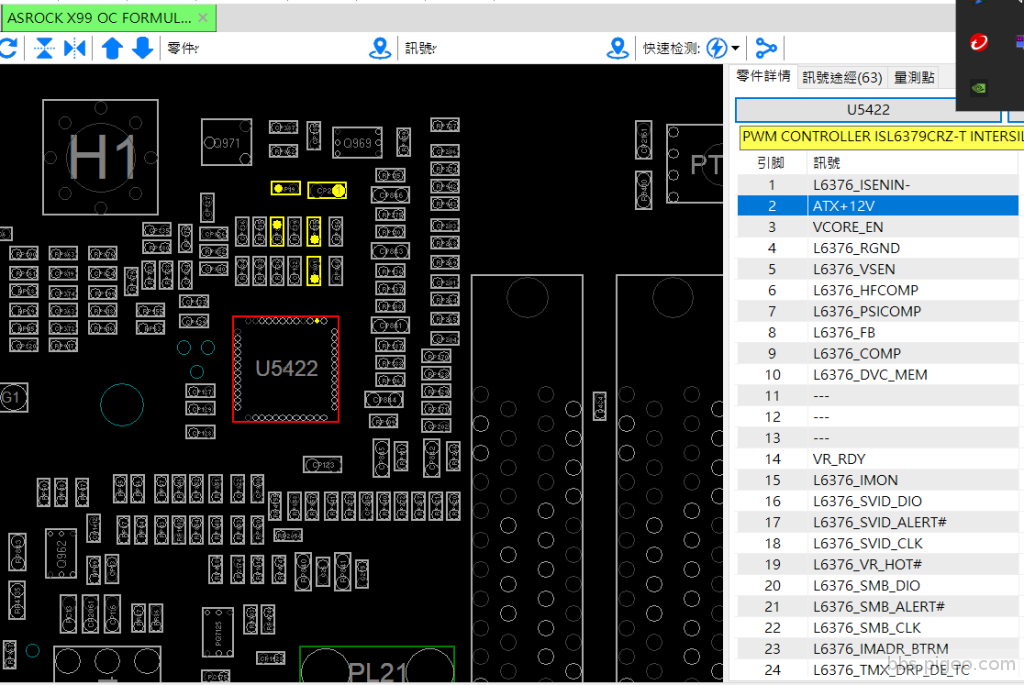
Task: Click the quick detect lightning icon
Action: (x=716, y=48)
